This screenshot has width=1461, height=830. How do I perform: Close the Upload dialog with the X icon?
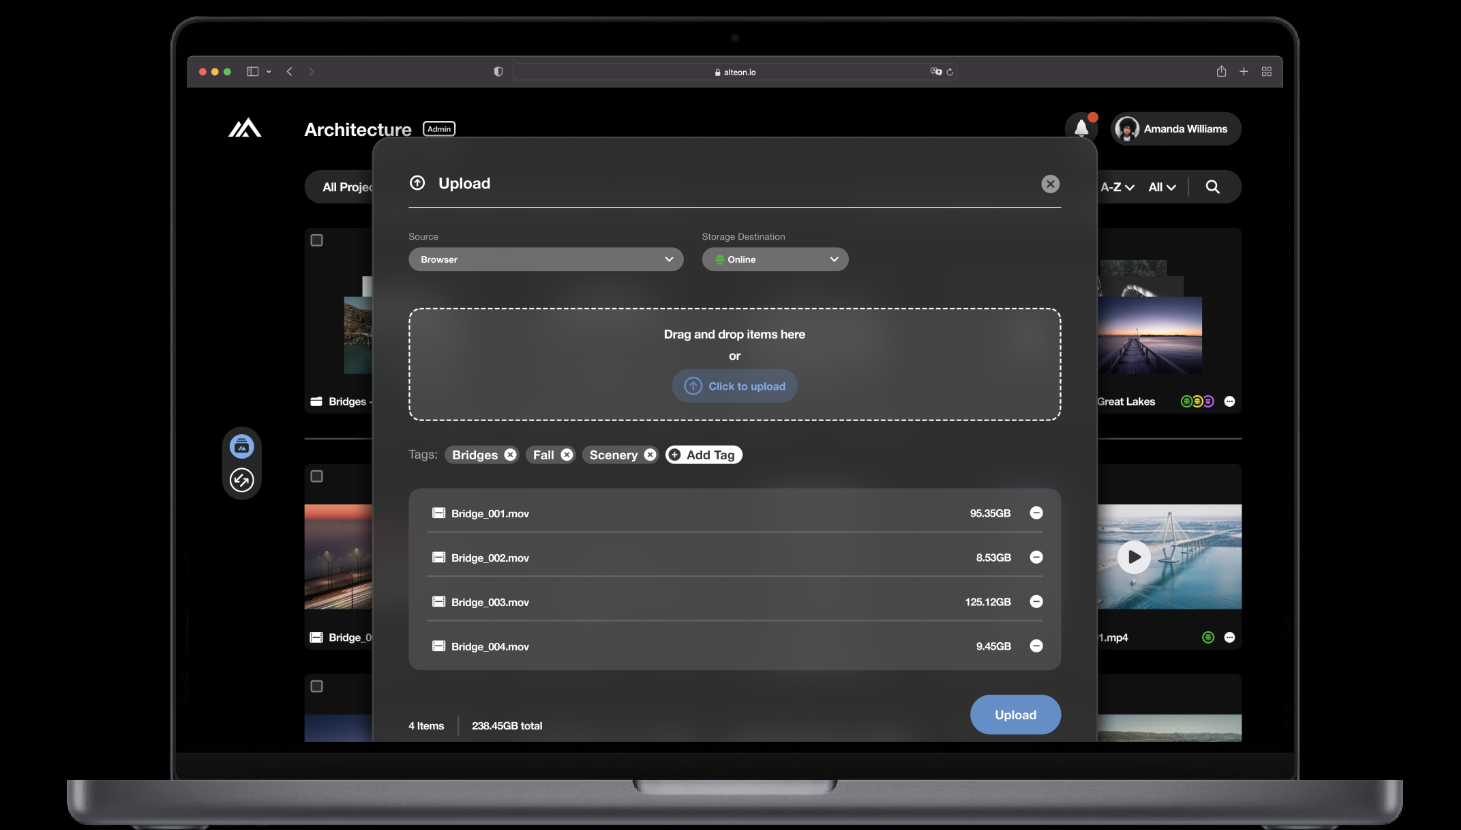pos(1050,184)
